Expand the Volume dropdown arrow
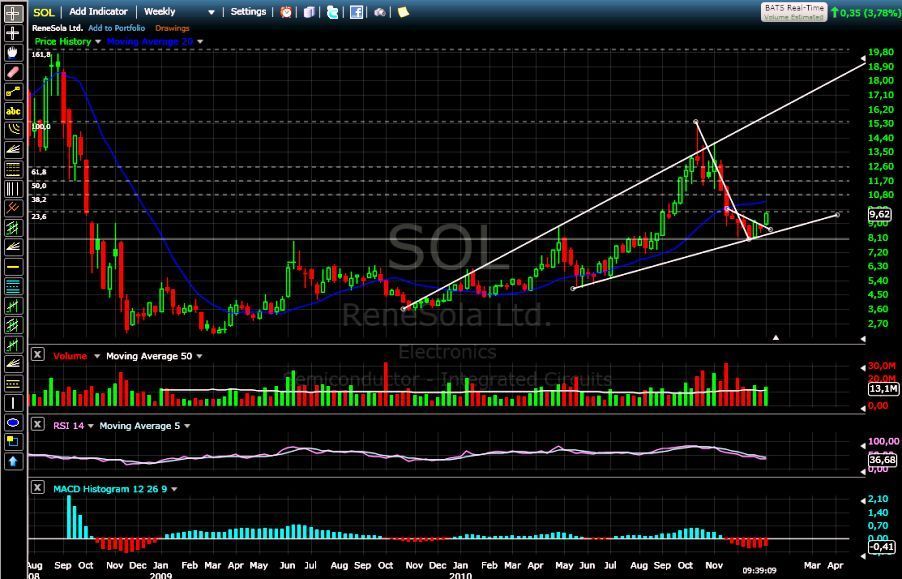Viewport: 902px width, 579px height. pyautogui.click(x=97, y=356)
